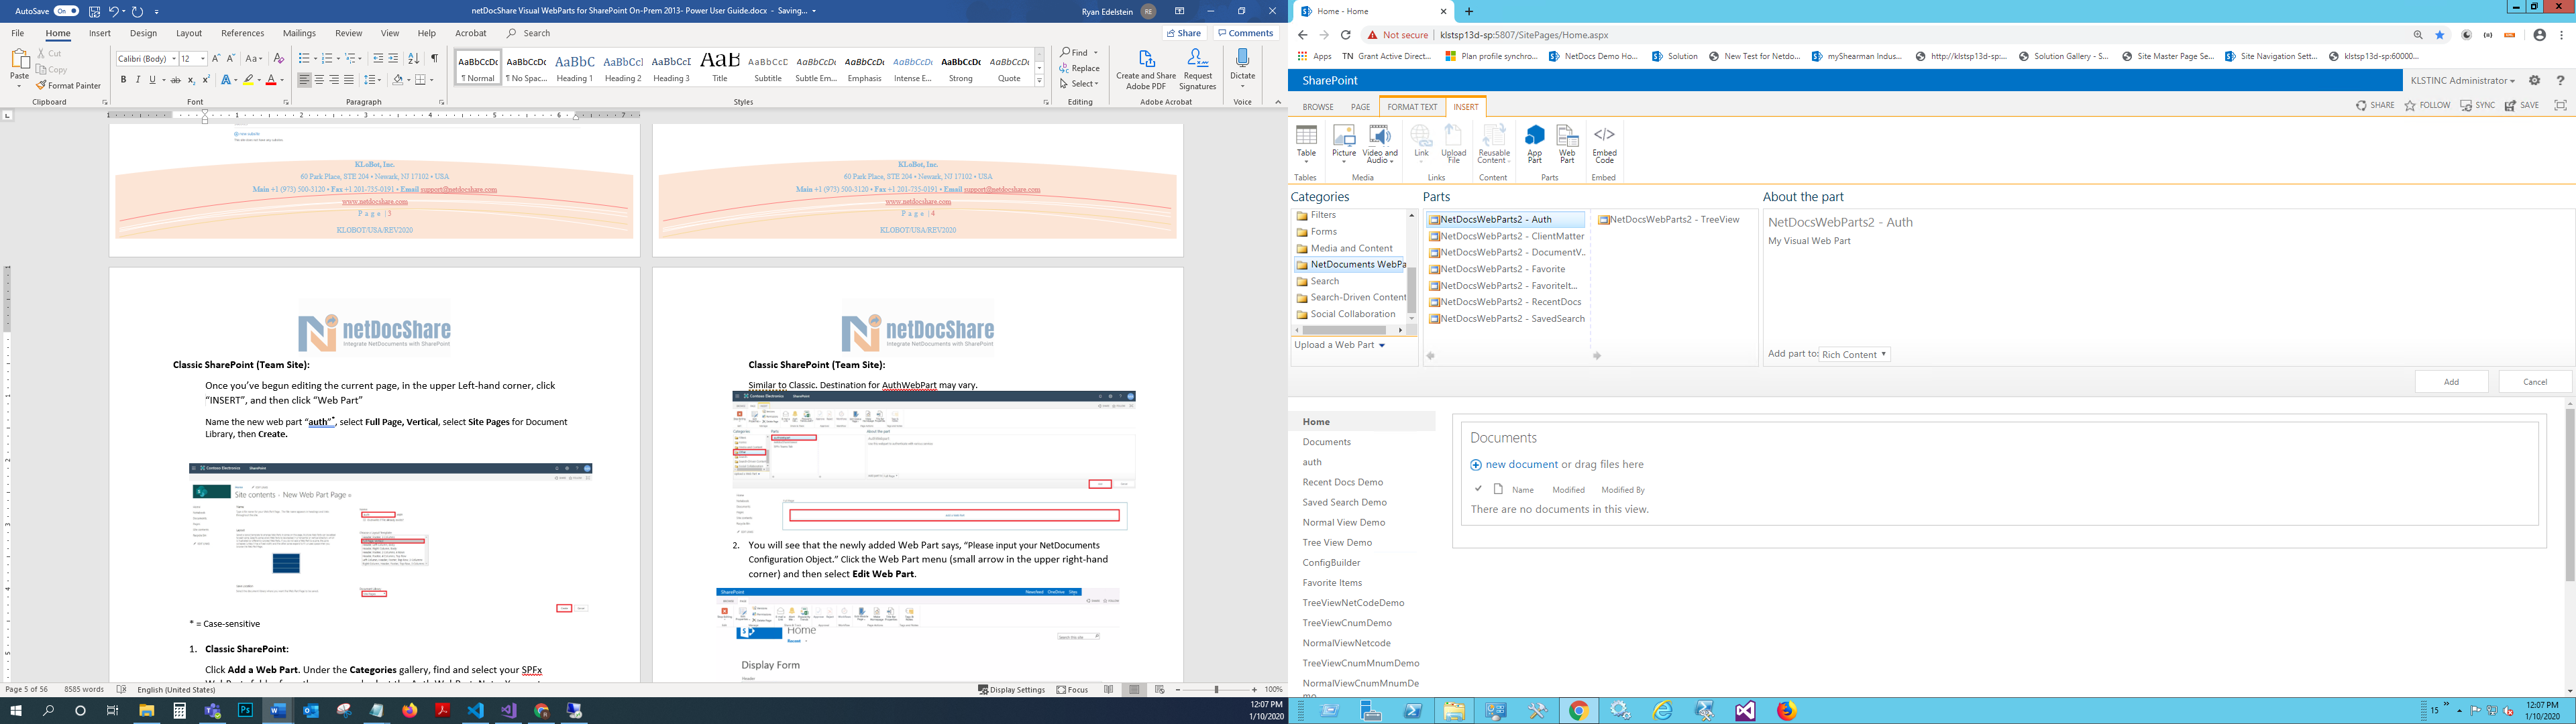2576x724 pixels.
Task: Switch to BROWSE tab in SharePoint
Action: pyautogui.click(x=1318, y=107)
